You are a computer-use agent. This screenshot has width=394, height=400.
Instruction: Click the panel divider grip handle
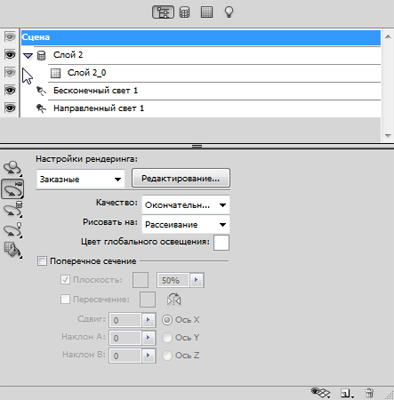tap(197, 146)
